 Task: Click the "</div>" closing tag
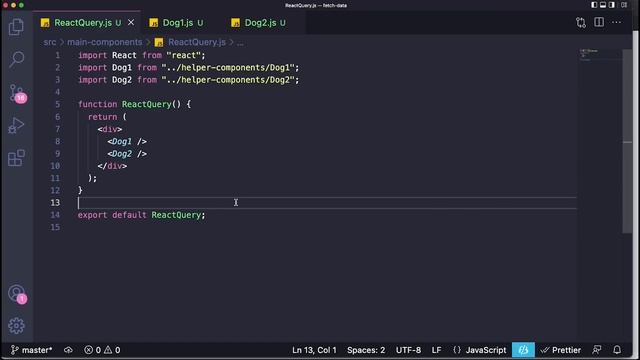coord(112,166)
